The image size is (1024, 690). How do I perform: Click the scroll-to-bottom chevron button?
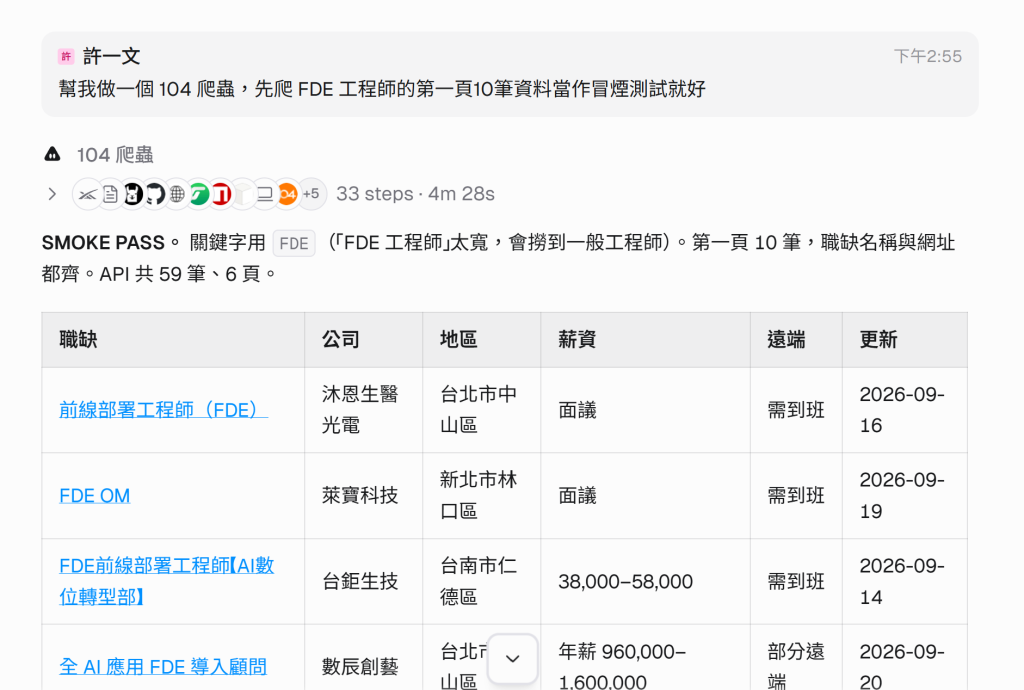(513, 659)
